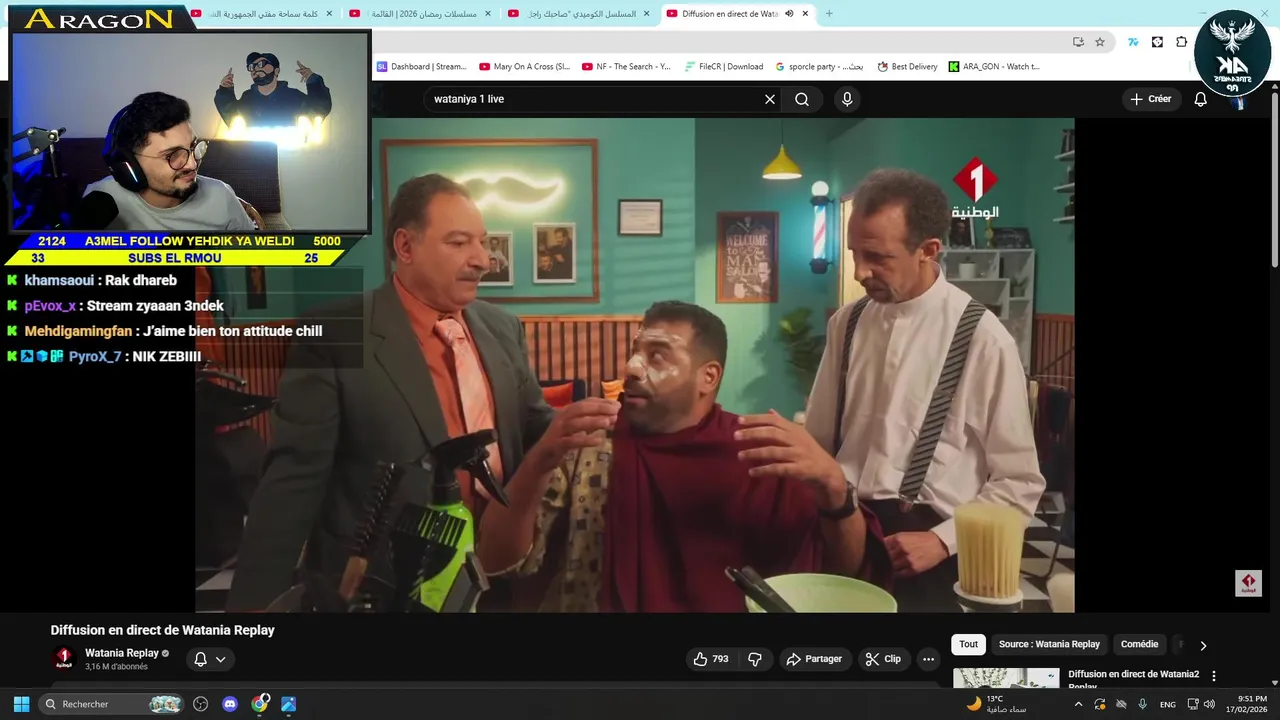Open Chrome from the taskbar
The width and height of the screenshot is (1280, 720).
[260, 704]
